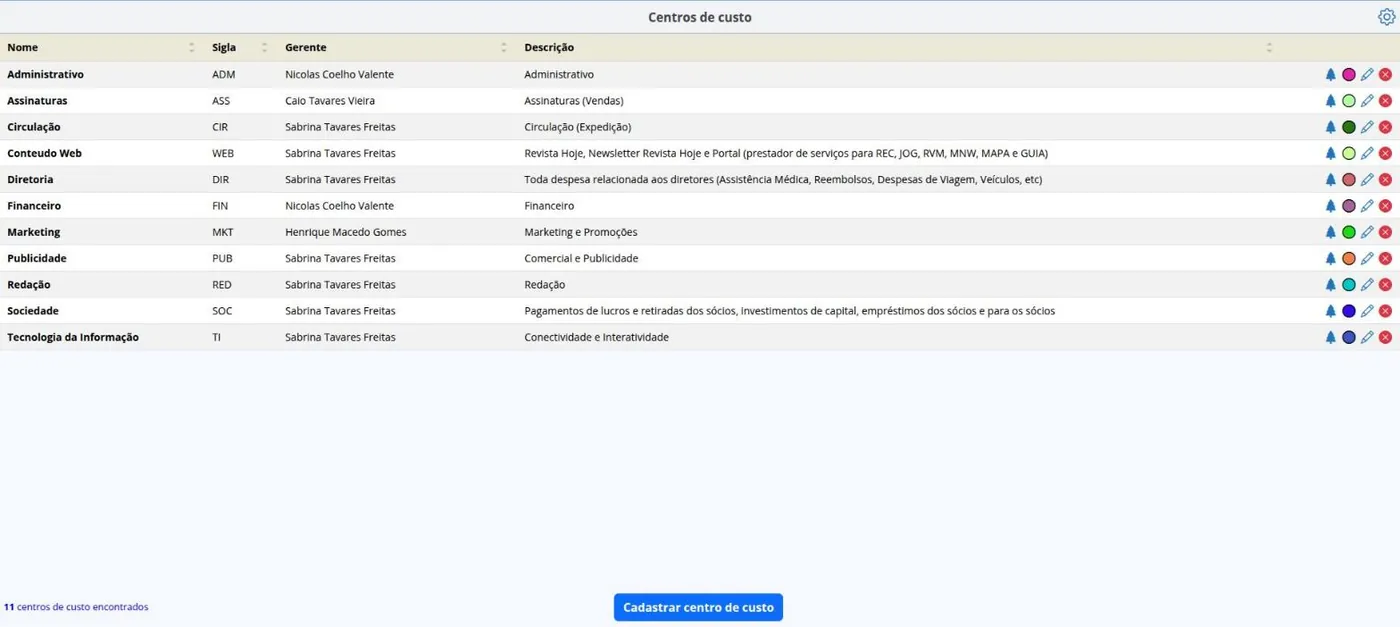Click the dark green swatch for Circulação
1400x627 pixels.
coord(1349,127)
